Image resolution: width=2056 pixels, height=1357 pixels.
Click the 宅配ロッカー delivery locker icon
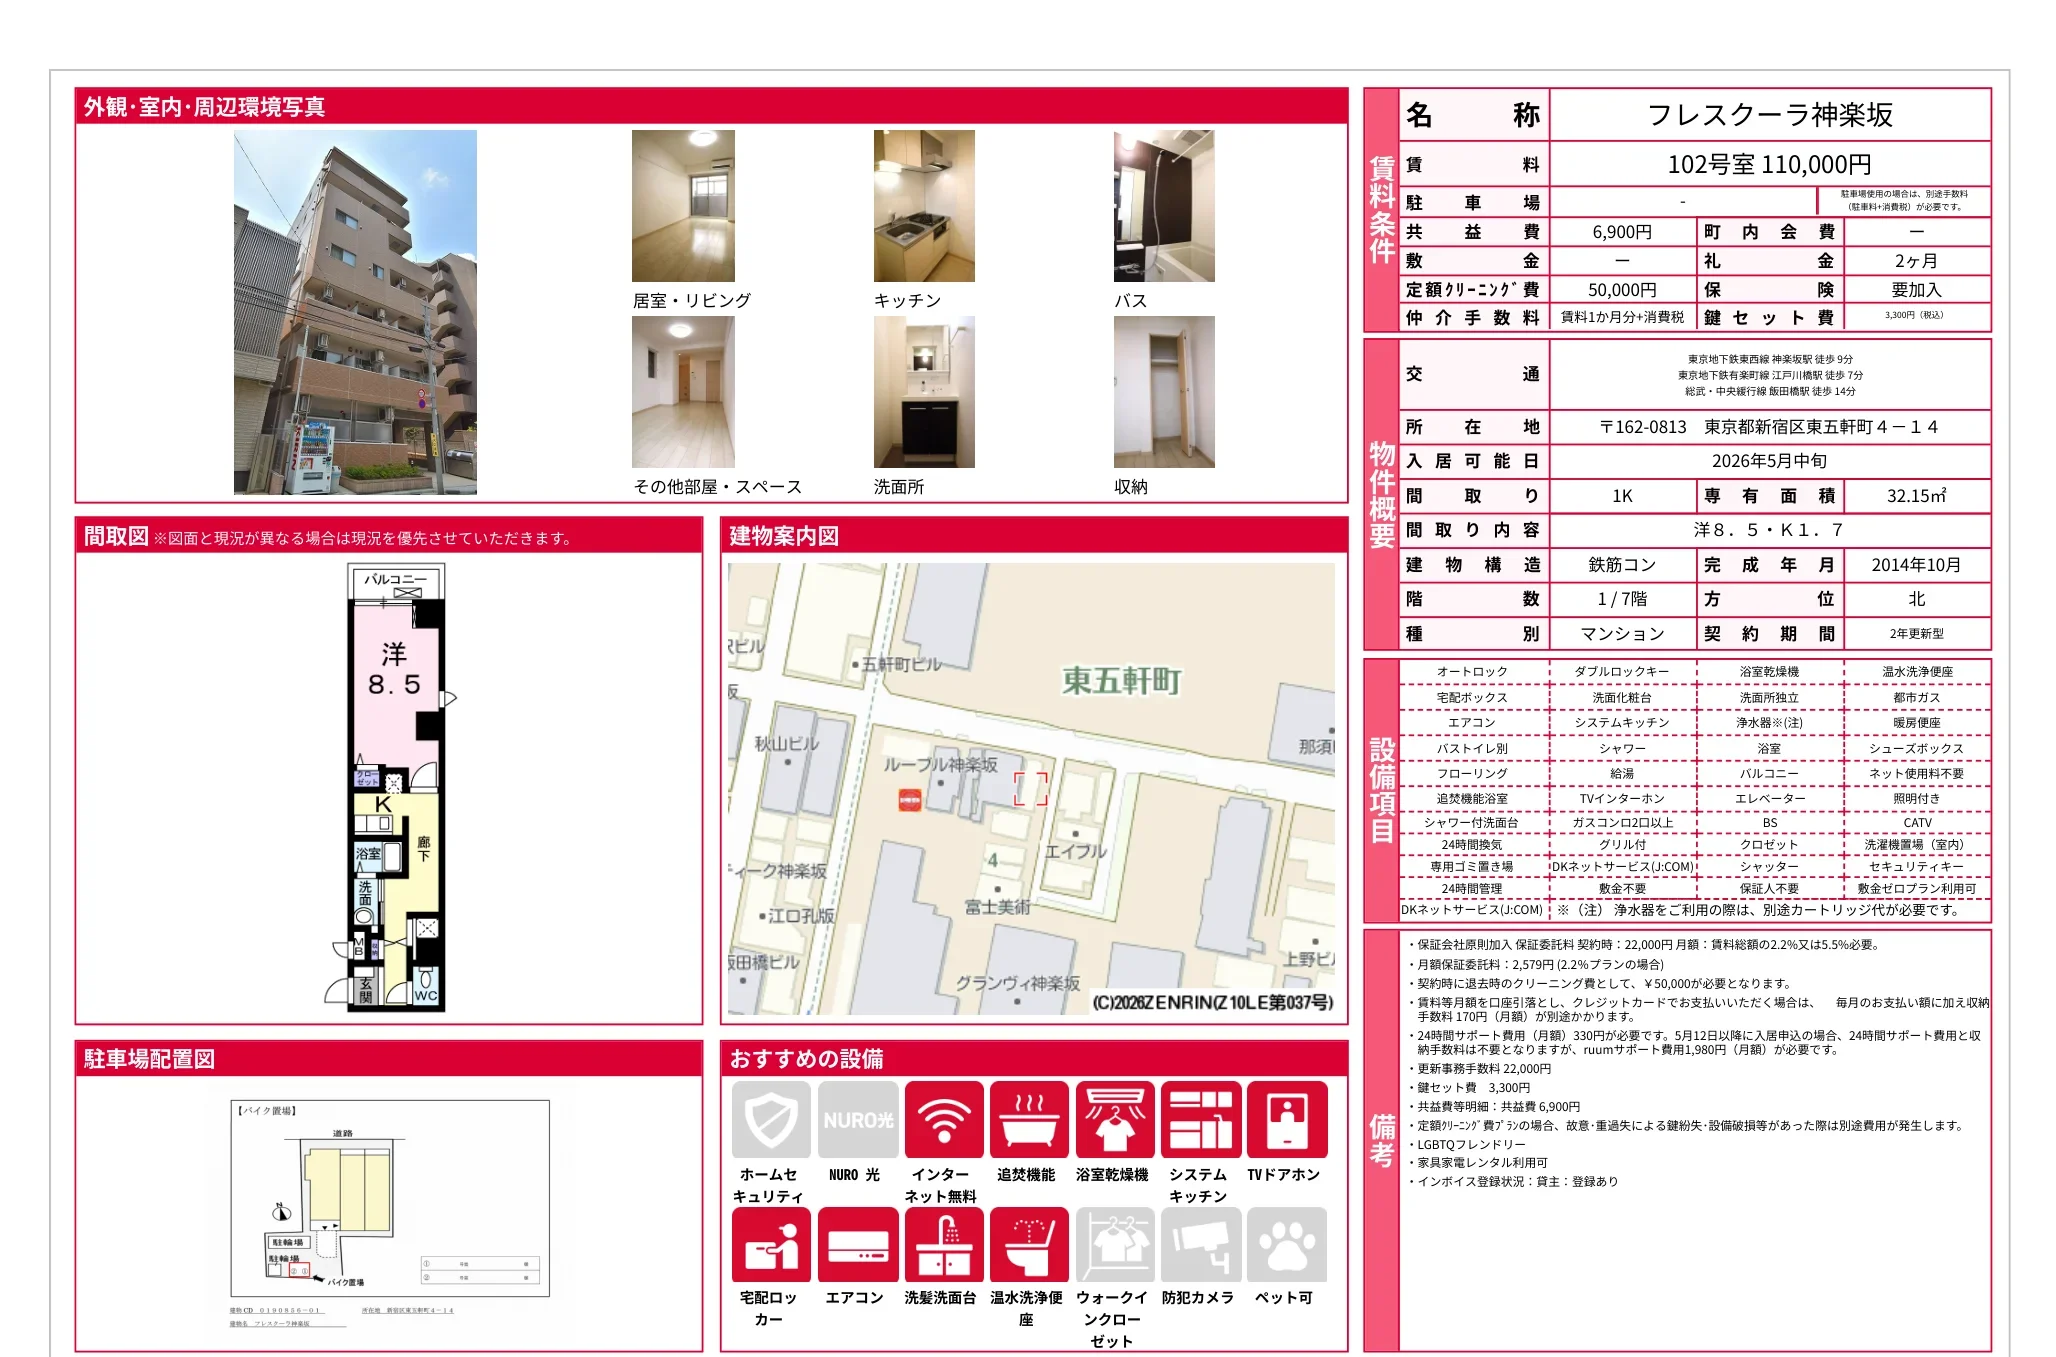click(770, 1245)
